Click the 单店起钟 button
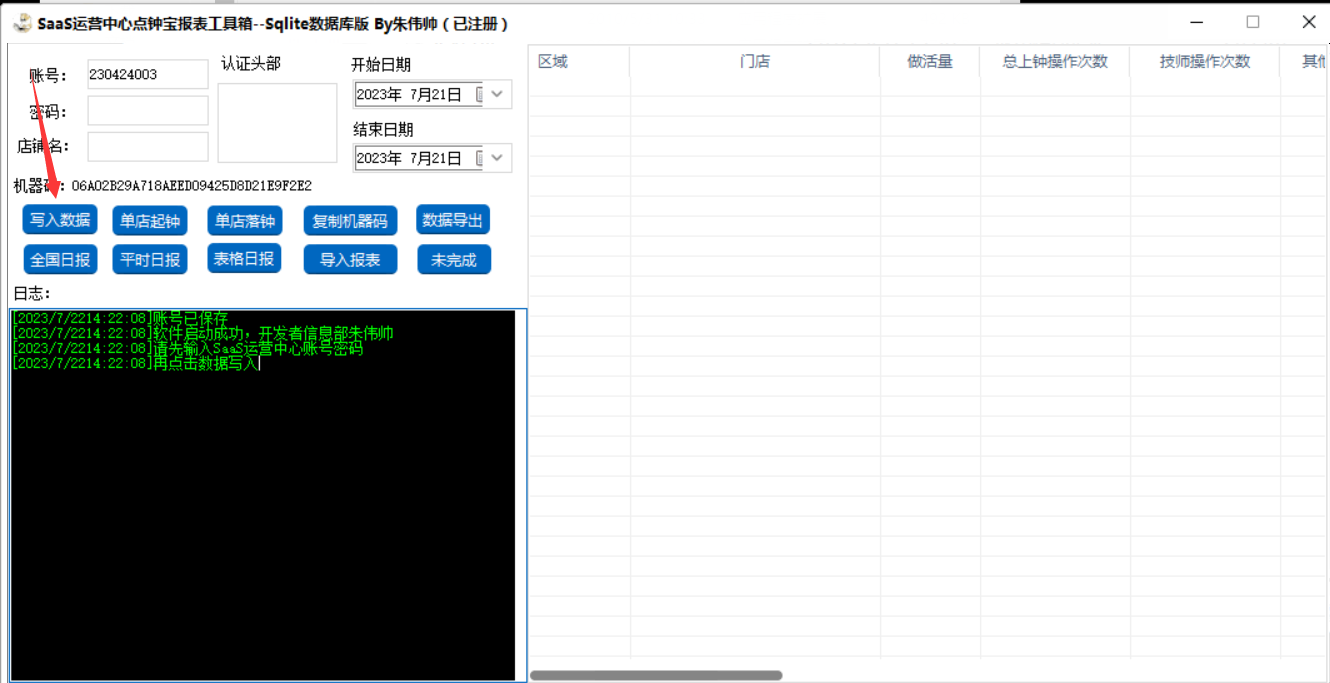Viewport: 1330px width, 683px height. pyautogui.click(x=150, y=221)
